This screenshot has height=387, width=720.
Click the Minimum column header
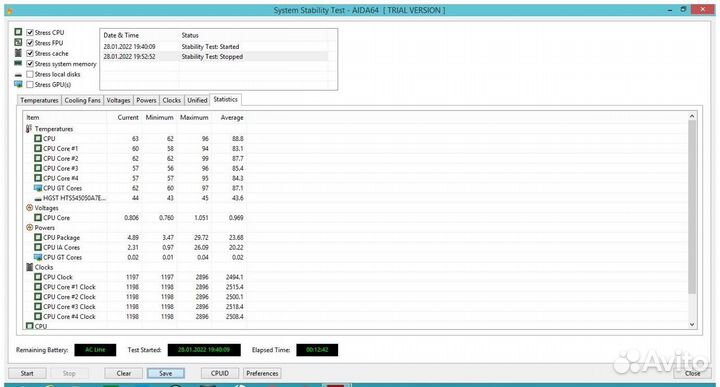159,118
